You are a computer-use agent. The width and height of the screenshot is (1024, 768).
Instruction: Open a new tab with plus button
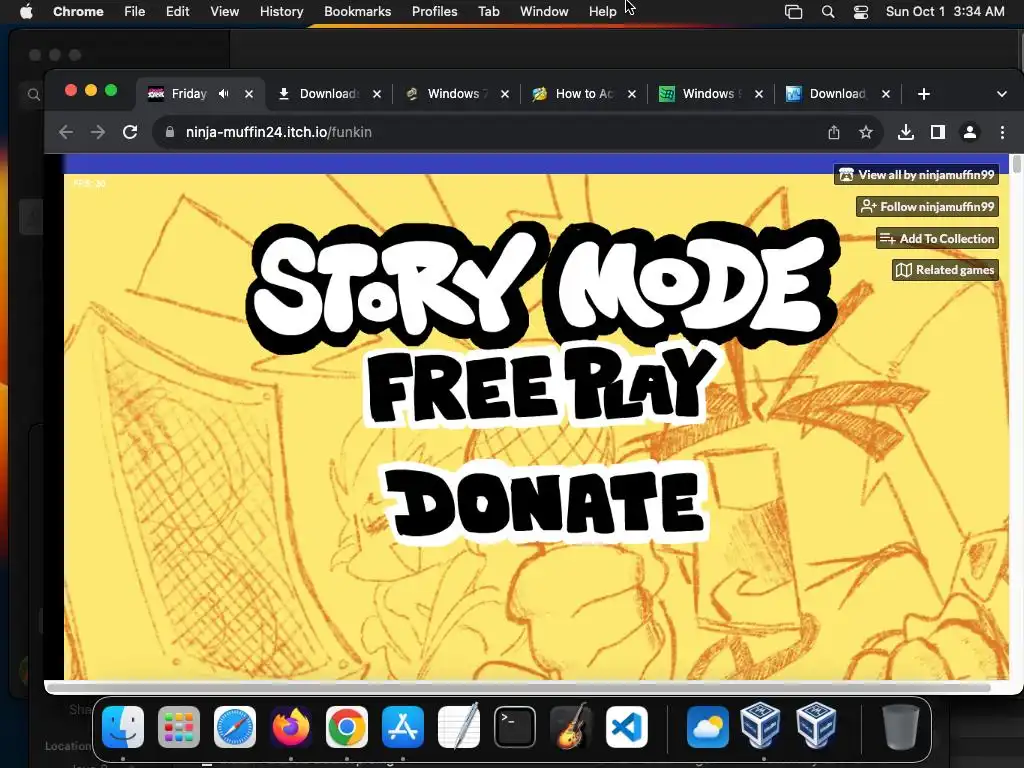[x=923, y=94]
